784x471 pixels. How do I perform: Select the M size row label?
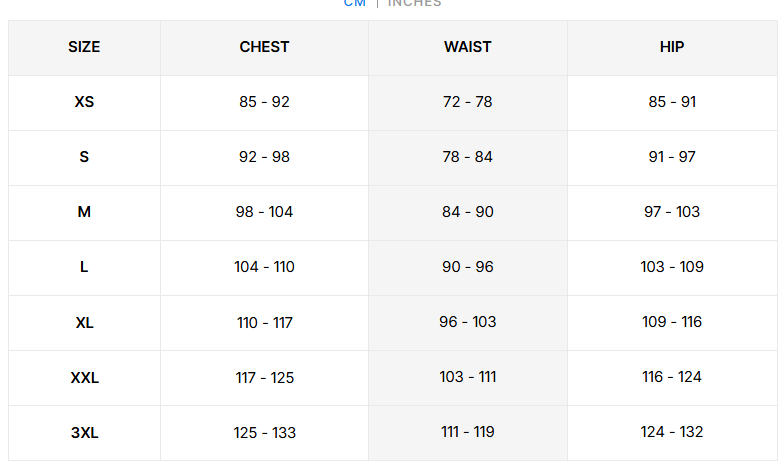pos(84,212)
